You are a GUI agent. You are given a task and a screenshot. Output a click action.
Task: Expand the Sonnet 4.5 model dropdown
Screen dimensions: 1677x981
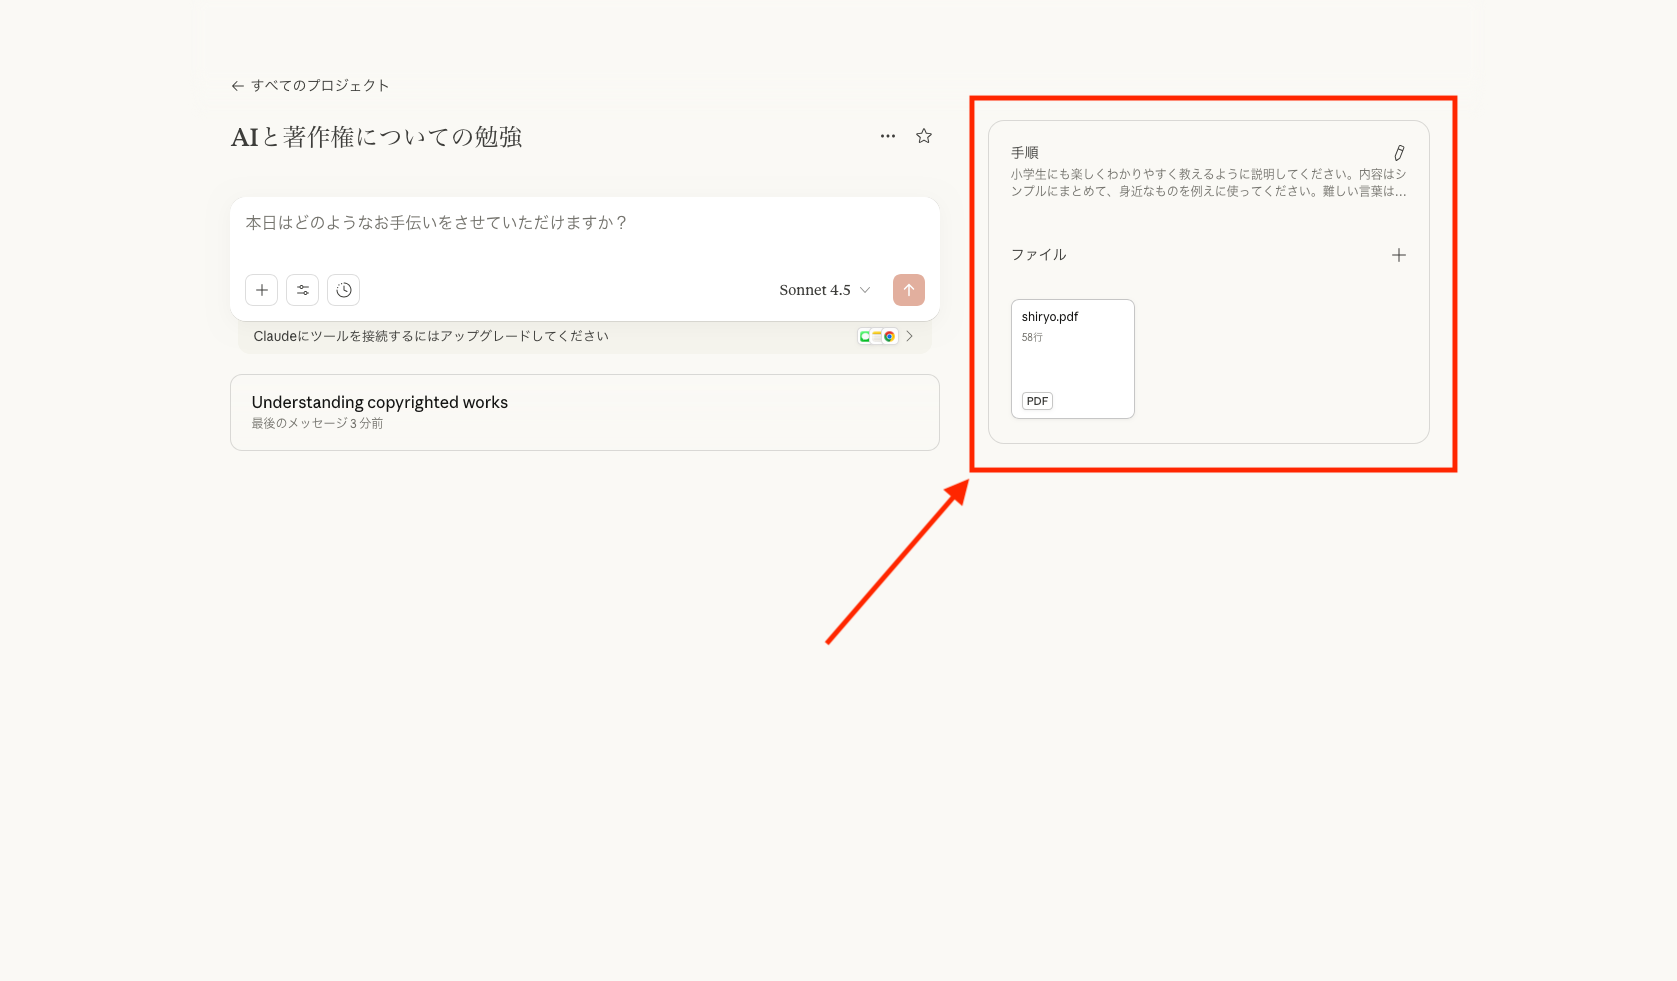click(824, 290)
